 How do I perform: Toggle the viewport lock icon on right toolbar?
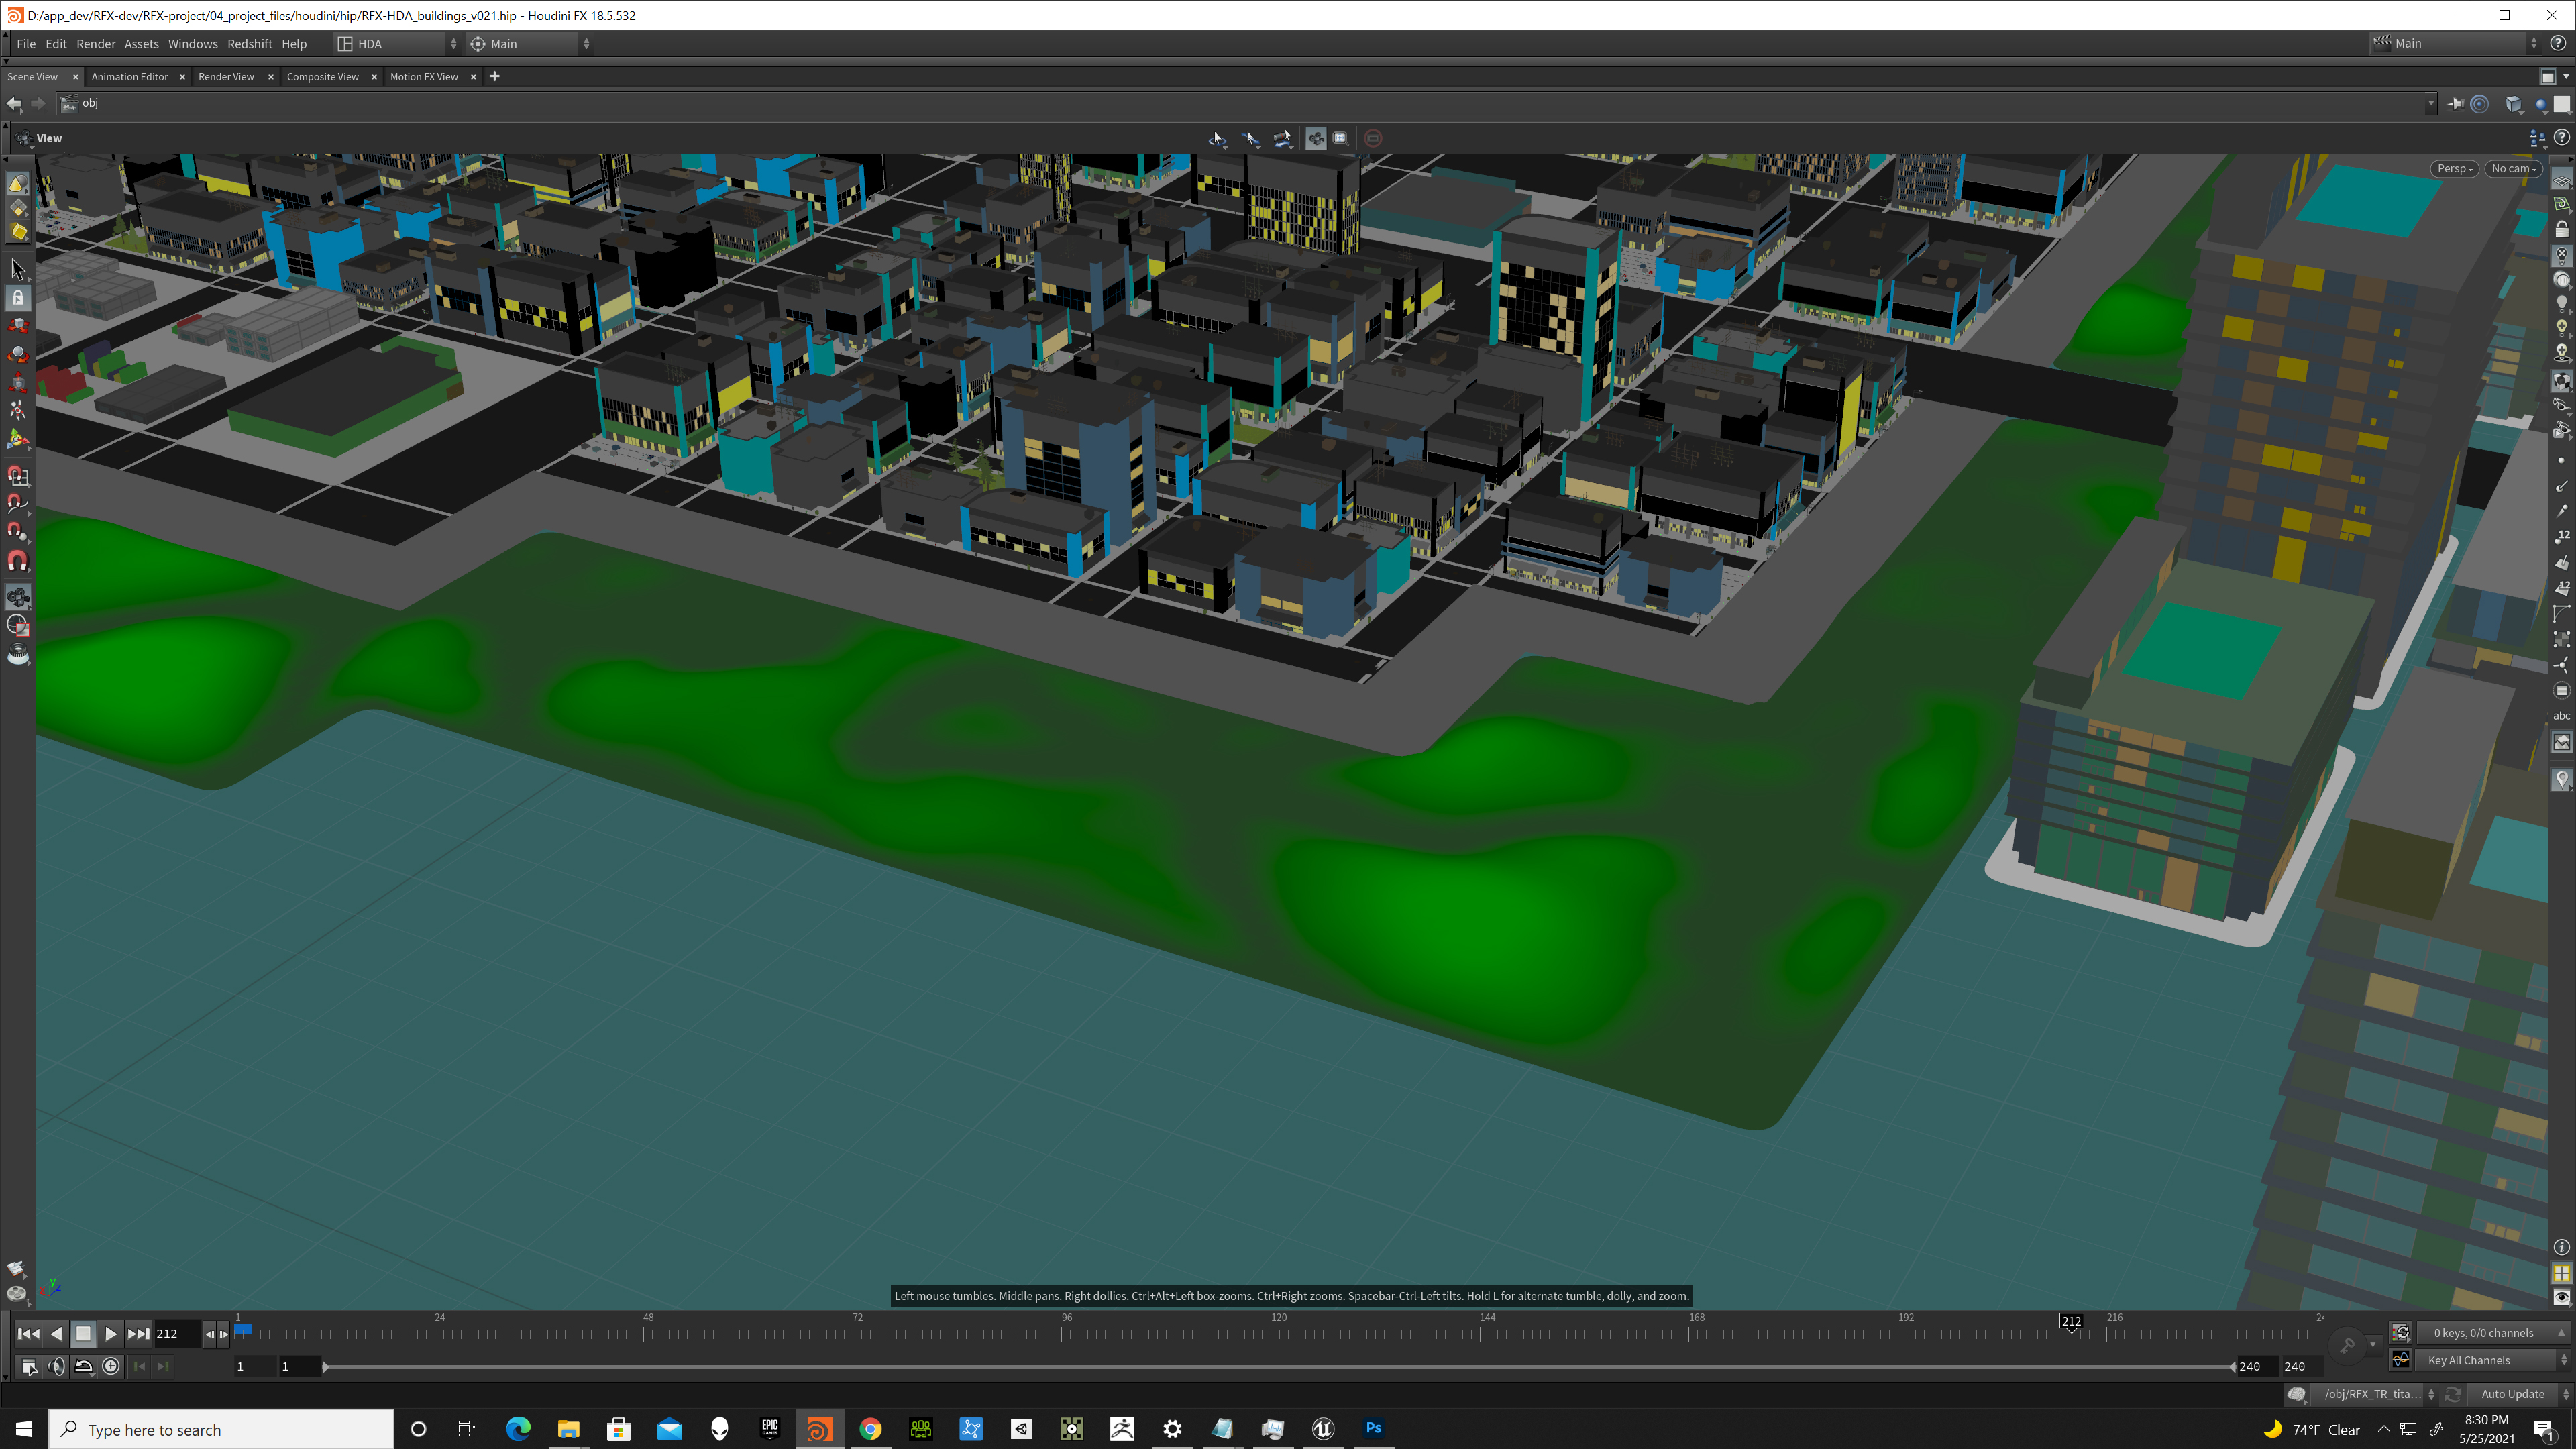coord(2561,230)
